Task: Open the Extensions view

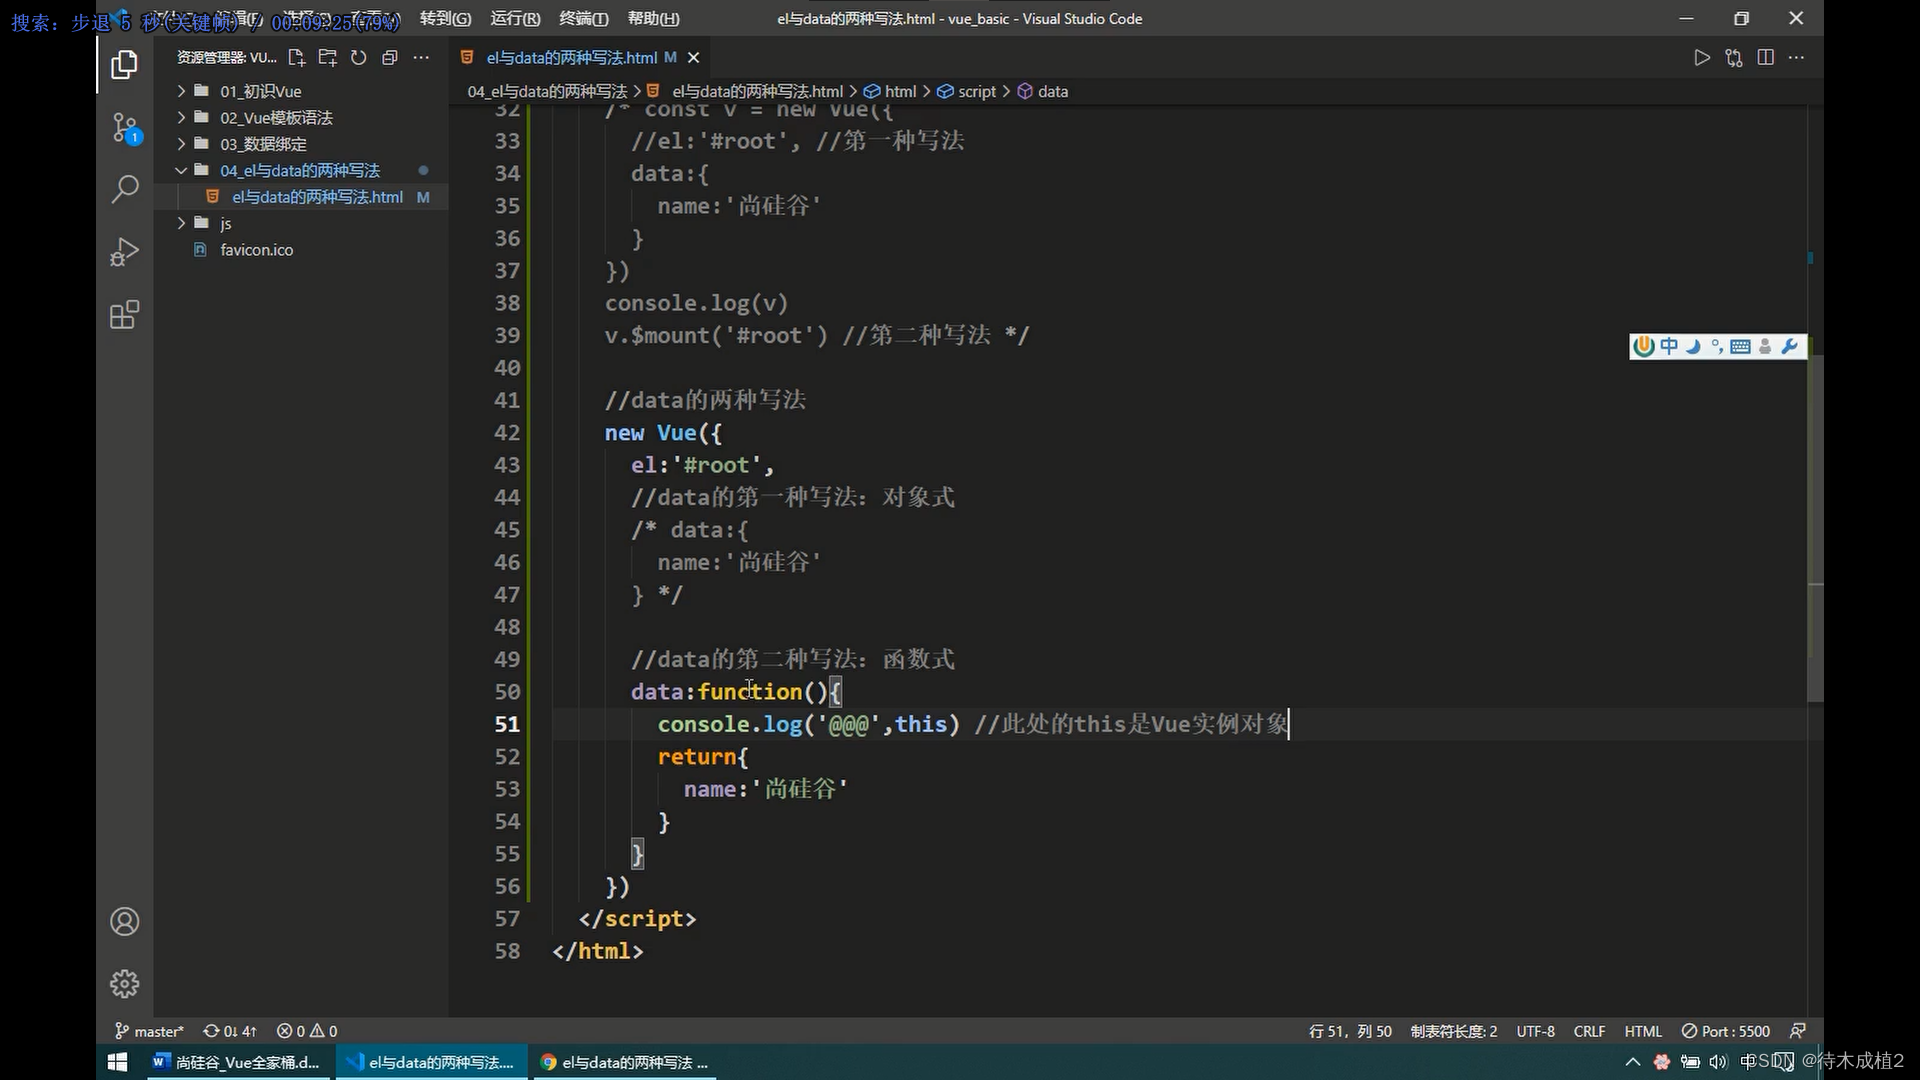Action: [124, 315]
